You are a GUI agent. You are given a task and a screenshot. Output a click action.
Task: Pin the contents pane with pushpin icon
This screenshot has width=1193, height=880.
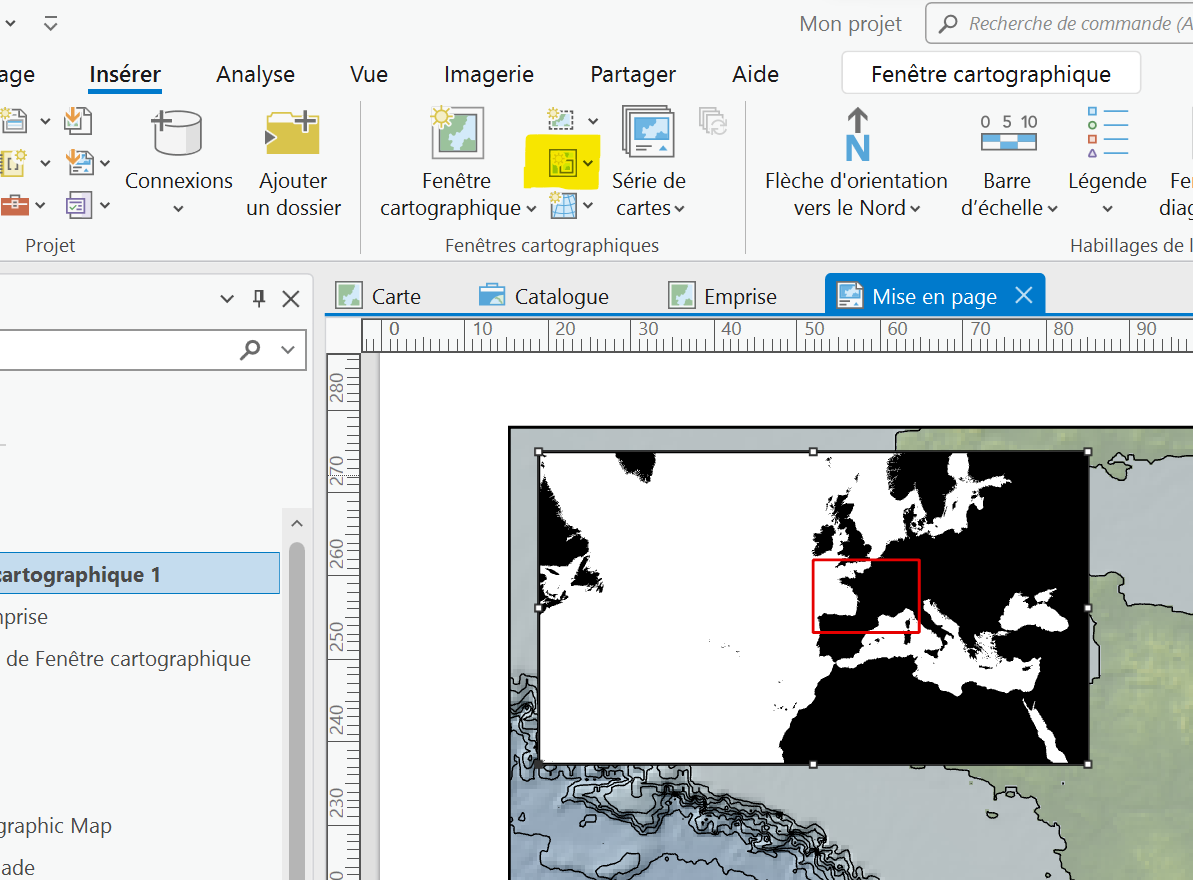[x=259, y=298]
